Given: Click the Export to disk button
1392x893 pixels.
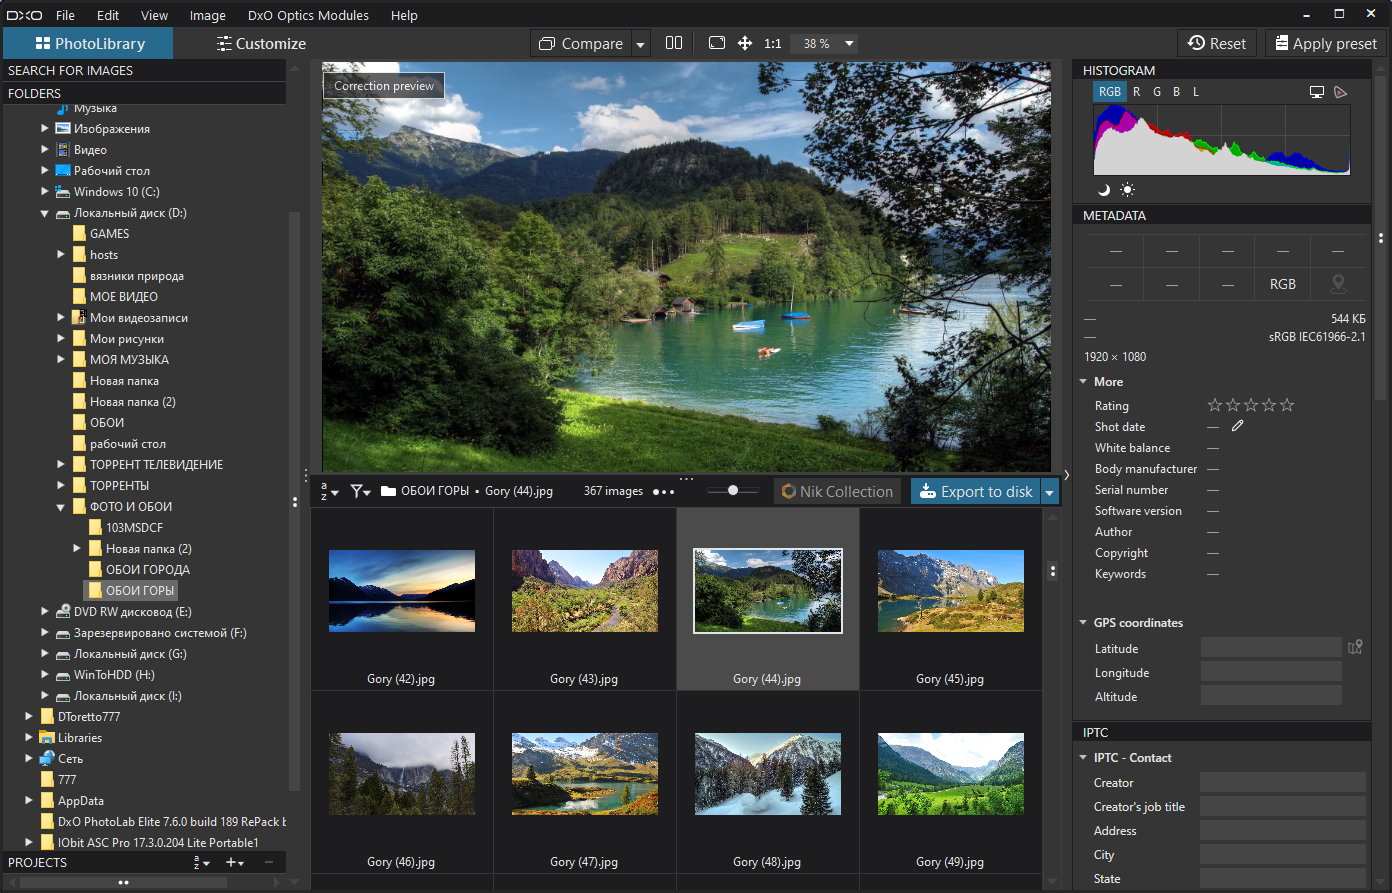Looking at the screenshot, I should [x=975, y=491].
